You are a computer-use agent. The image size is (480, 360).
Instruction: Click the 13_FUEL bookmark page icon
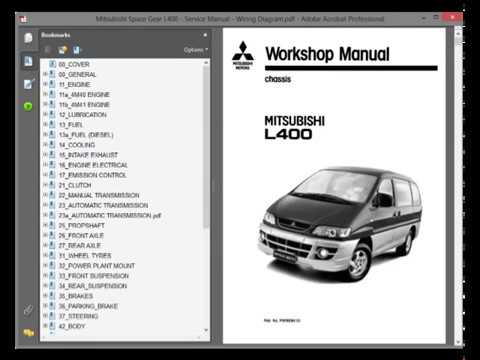point(52,124)
